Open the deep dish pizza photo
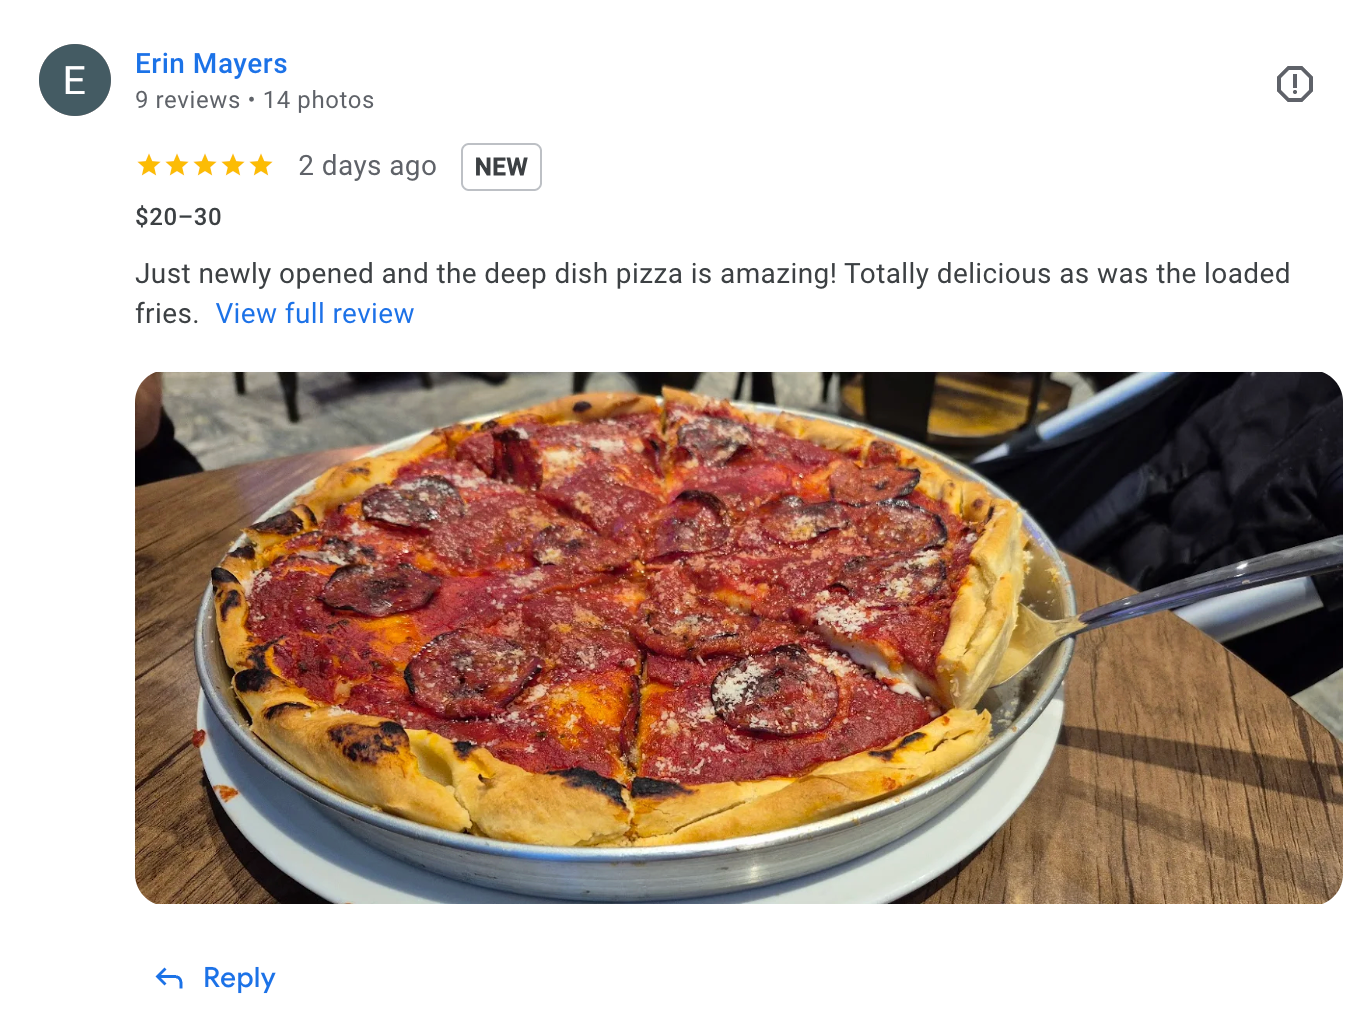The image size is (1372, 1022). (738, 638)
